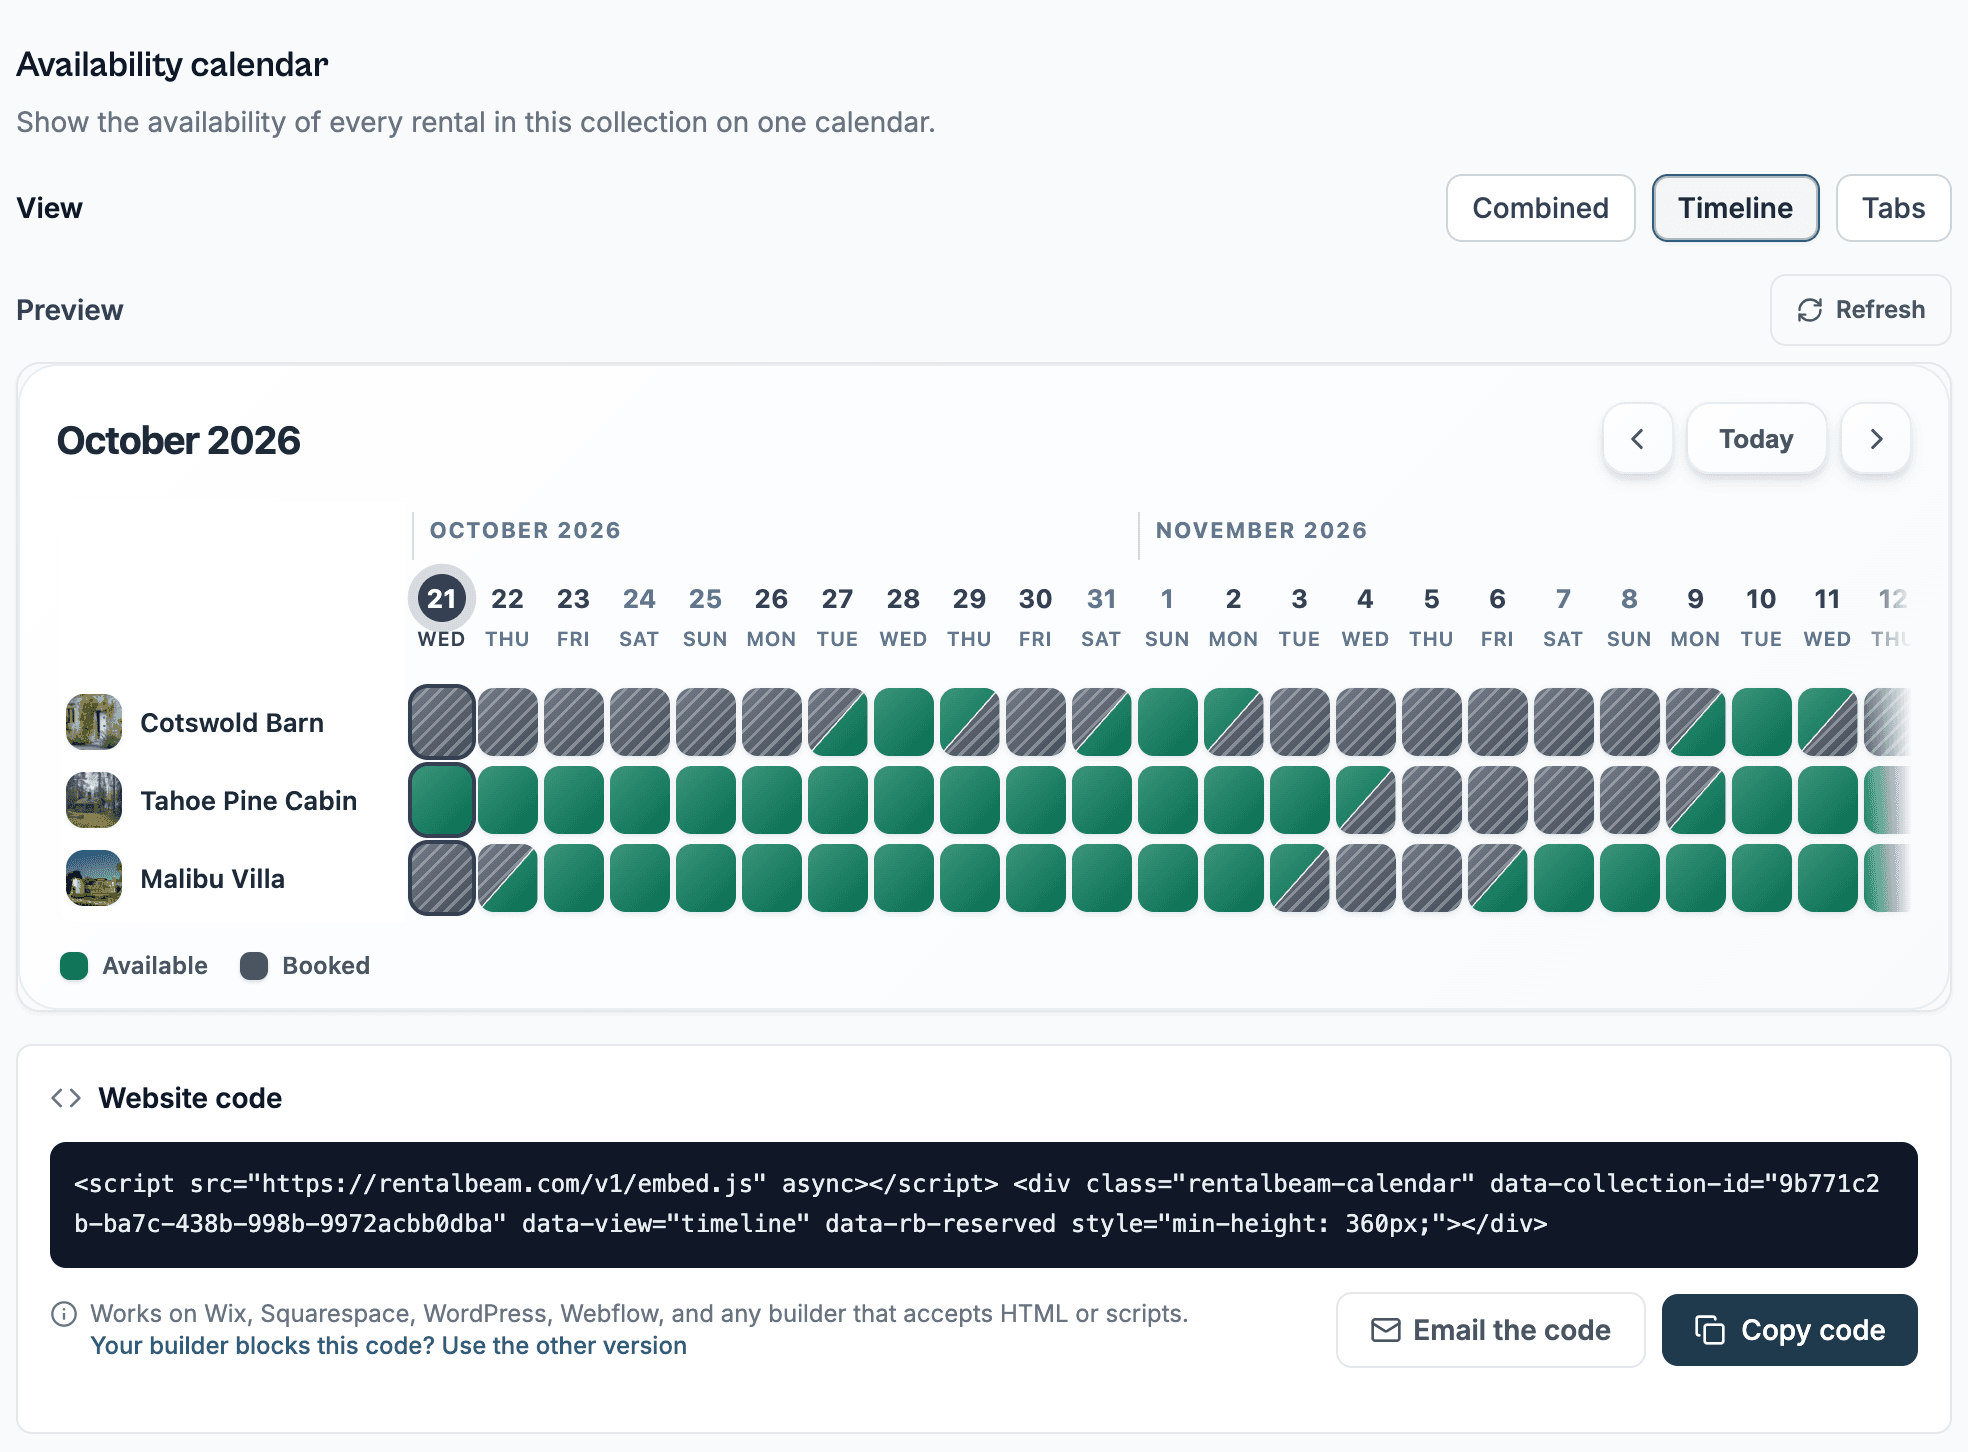Click the OCTOBER 2026 month label

point(525,530)
